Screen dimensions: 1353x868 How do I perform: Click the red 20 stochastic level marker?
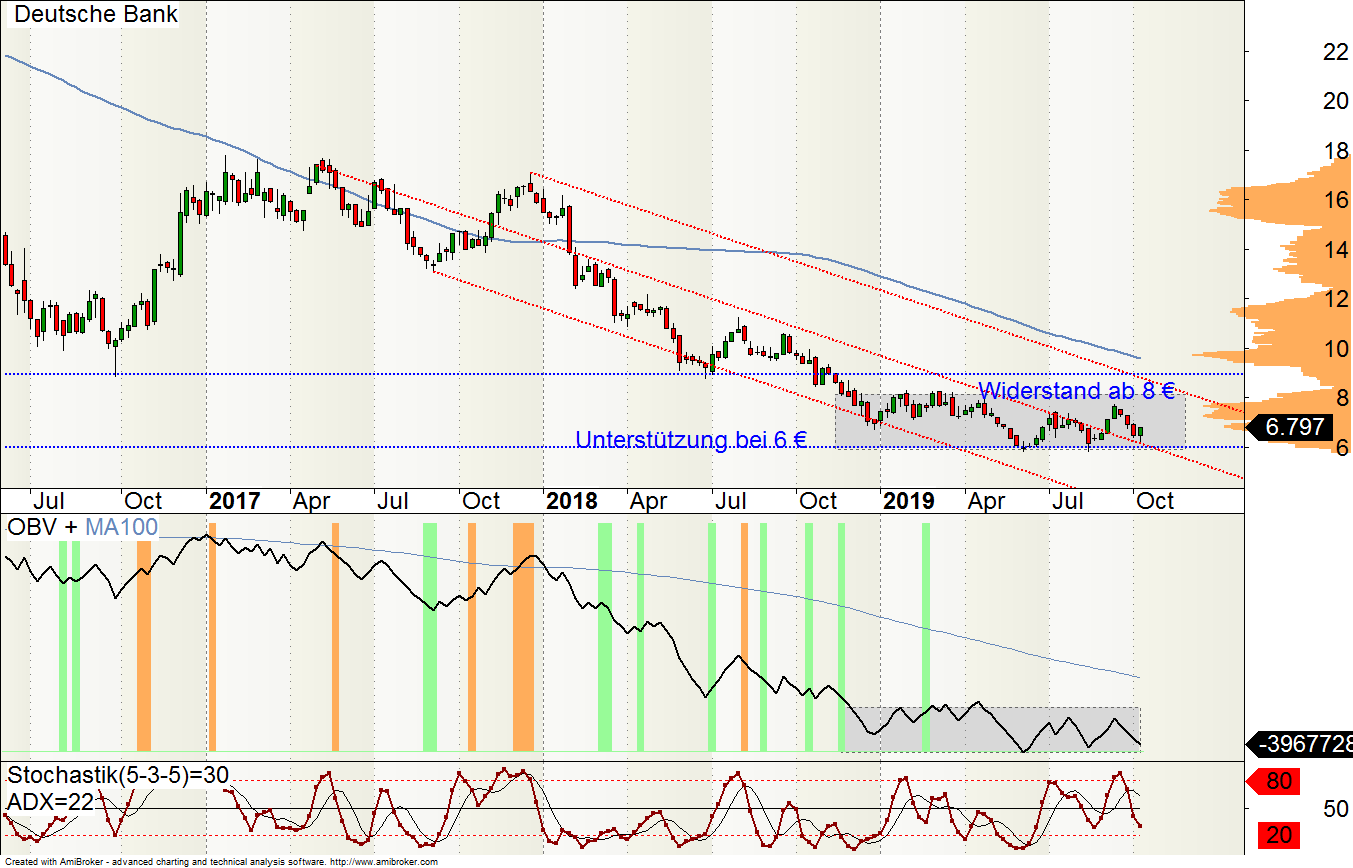tap(1279, 835)
